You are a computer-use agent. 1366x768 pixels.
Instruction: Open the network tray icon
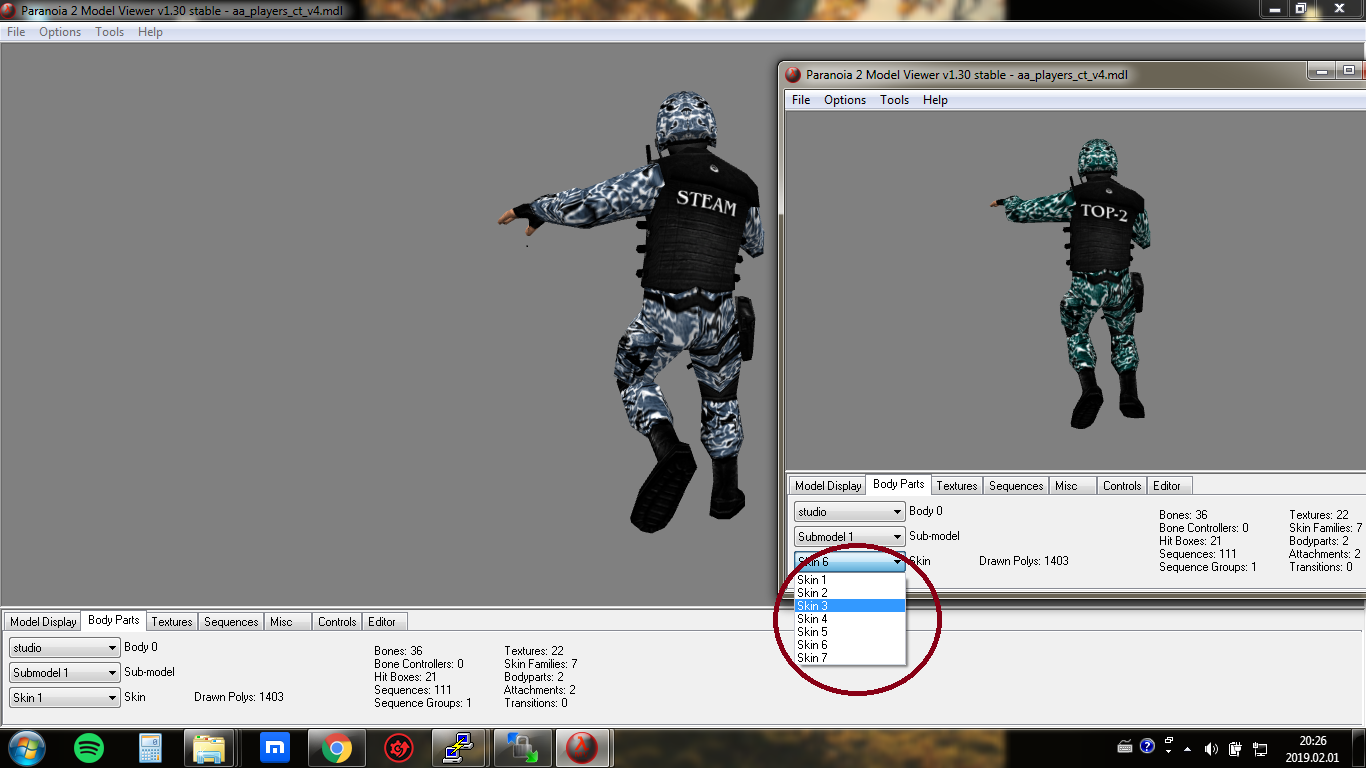(x=1258, y=748)
